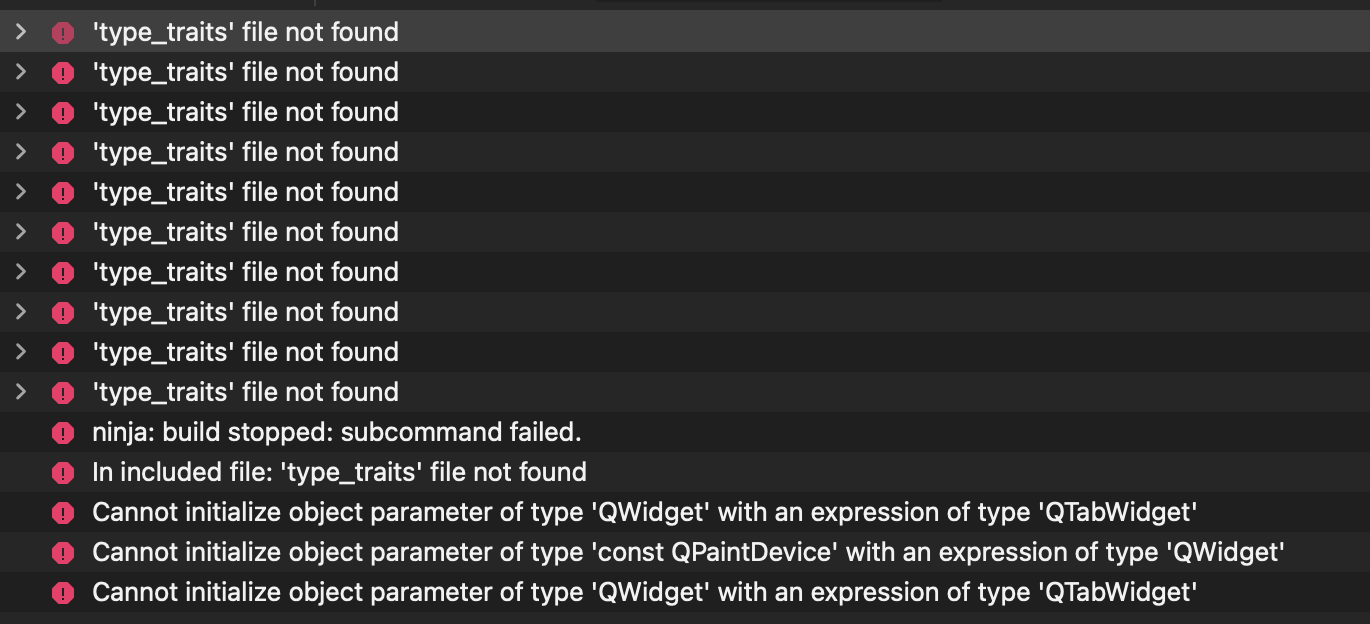1370x624 pixels.
Task: Select the highlighted top 'type_traits' error text
Action: (x=245, y=32)
